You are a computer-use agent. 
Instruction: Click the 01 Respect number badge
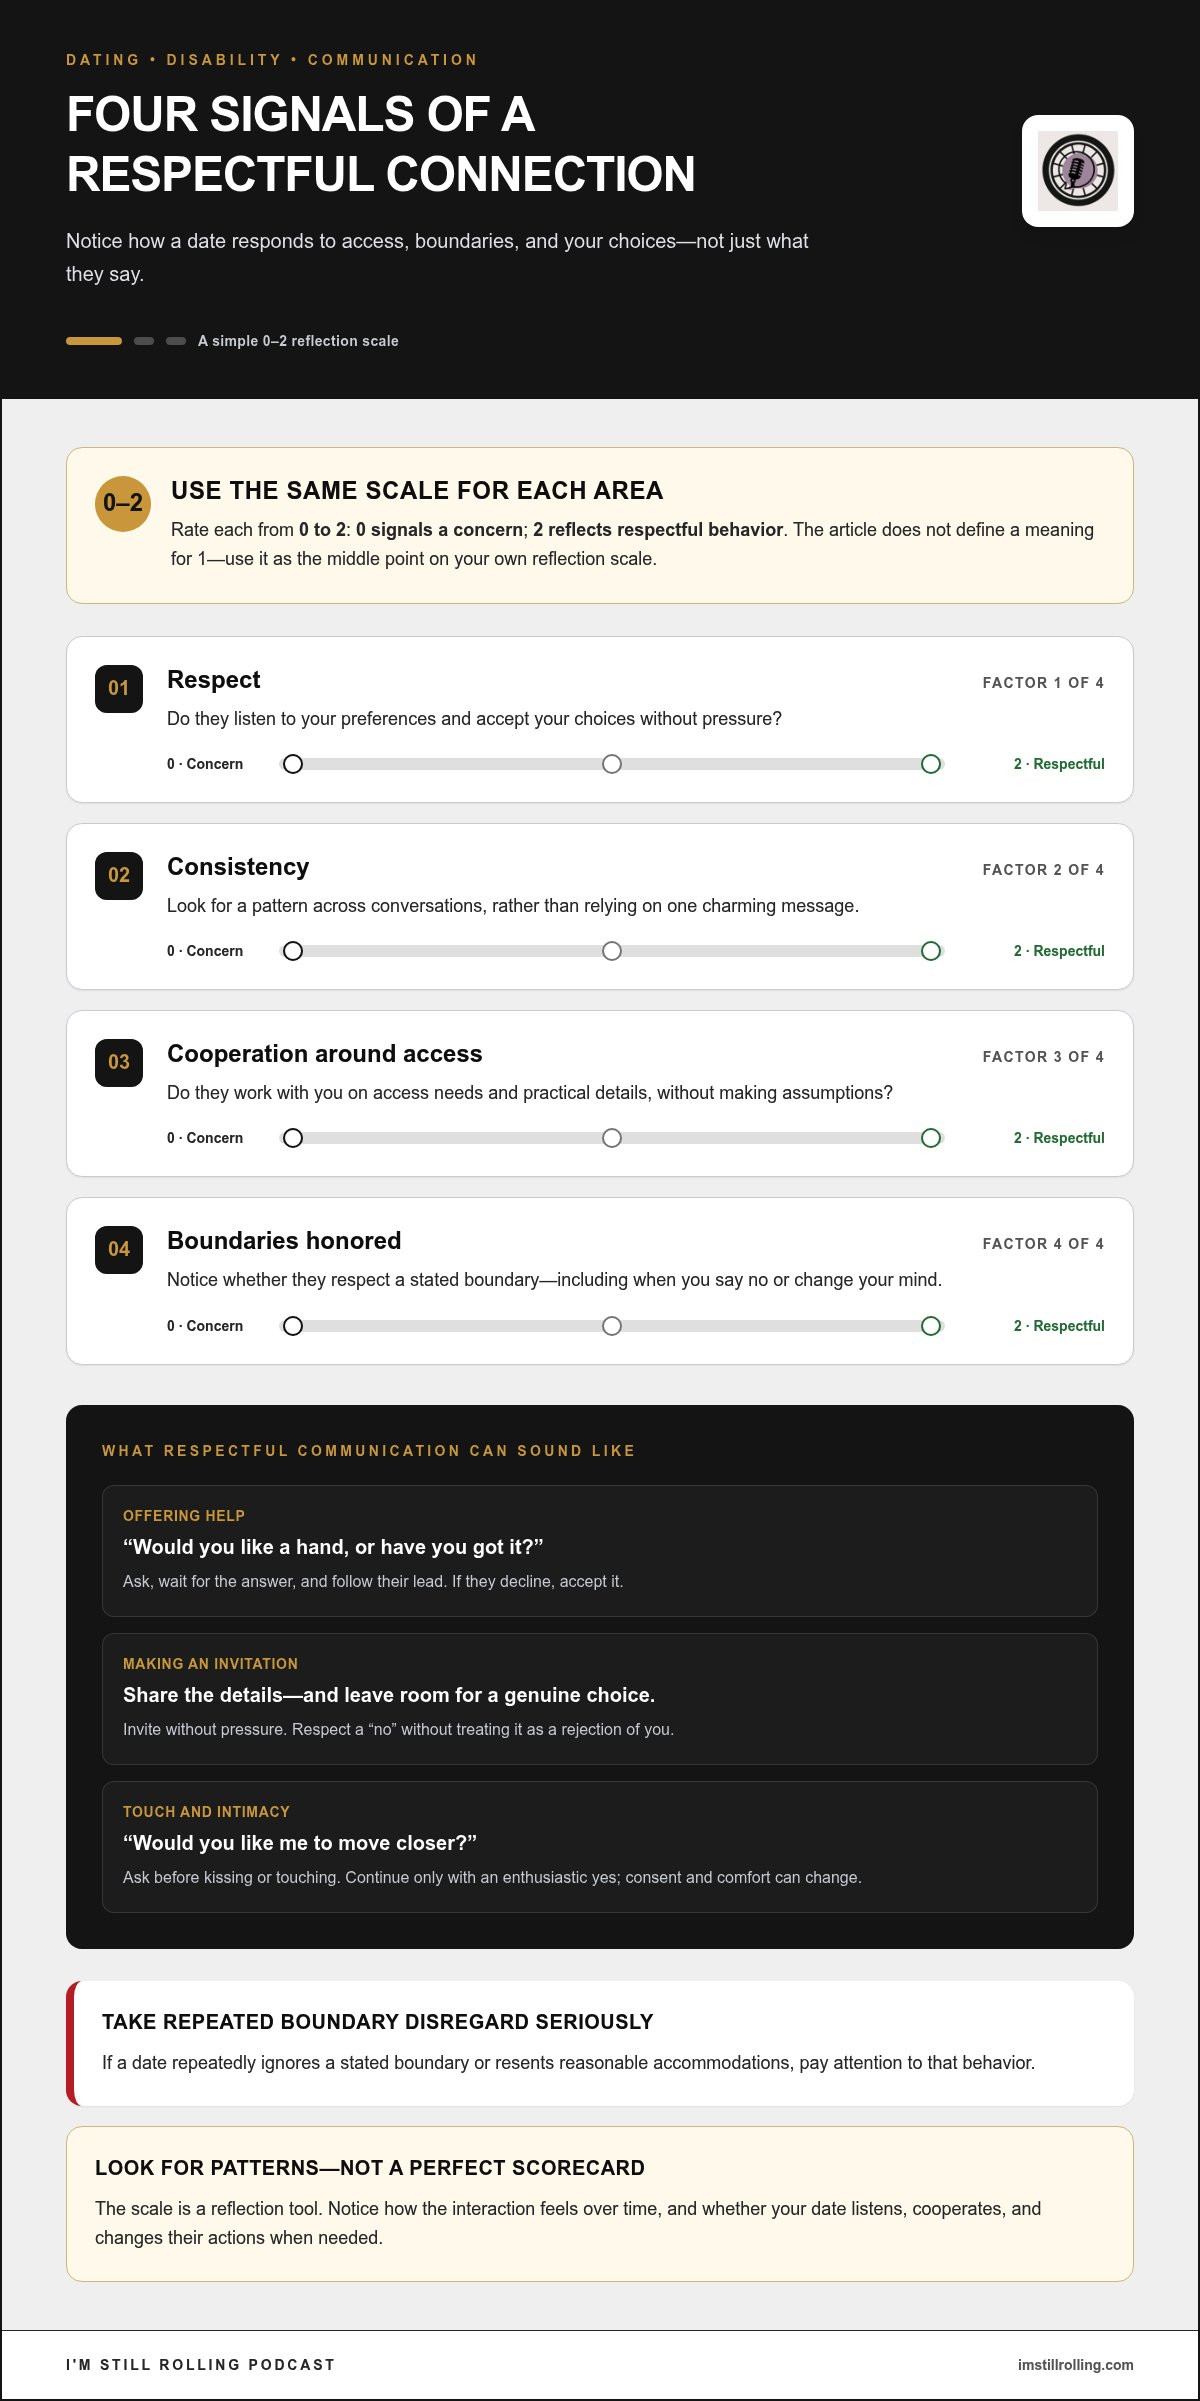(x=119, y=688)
